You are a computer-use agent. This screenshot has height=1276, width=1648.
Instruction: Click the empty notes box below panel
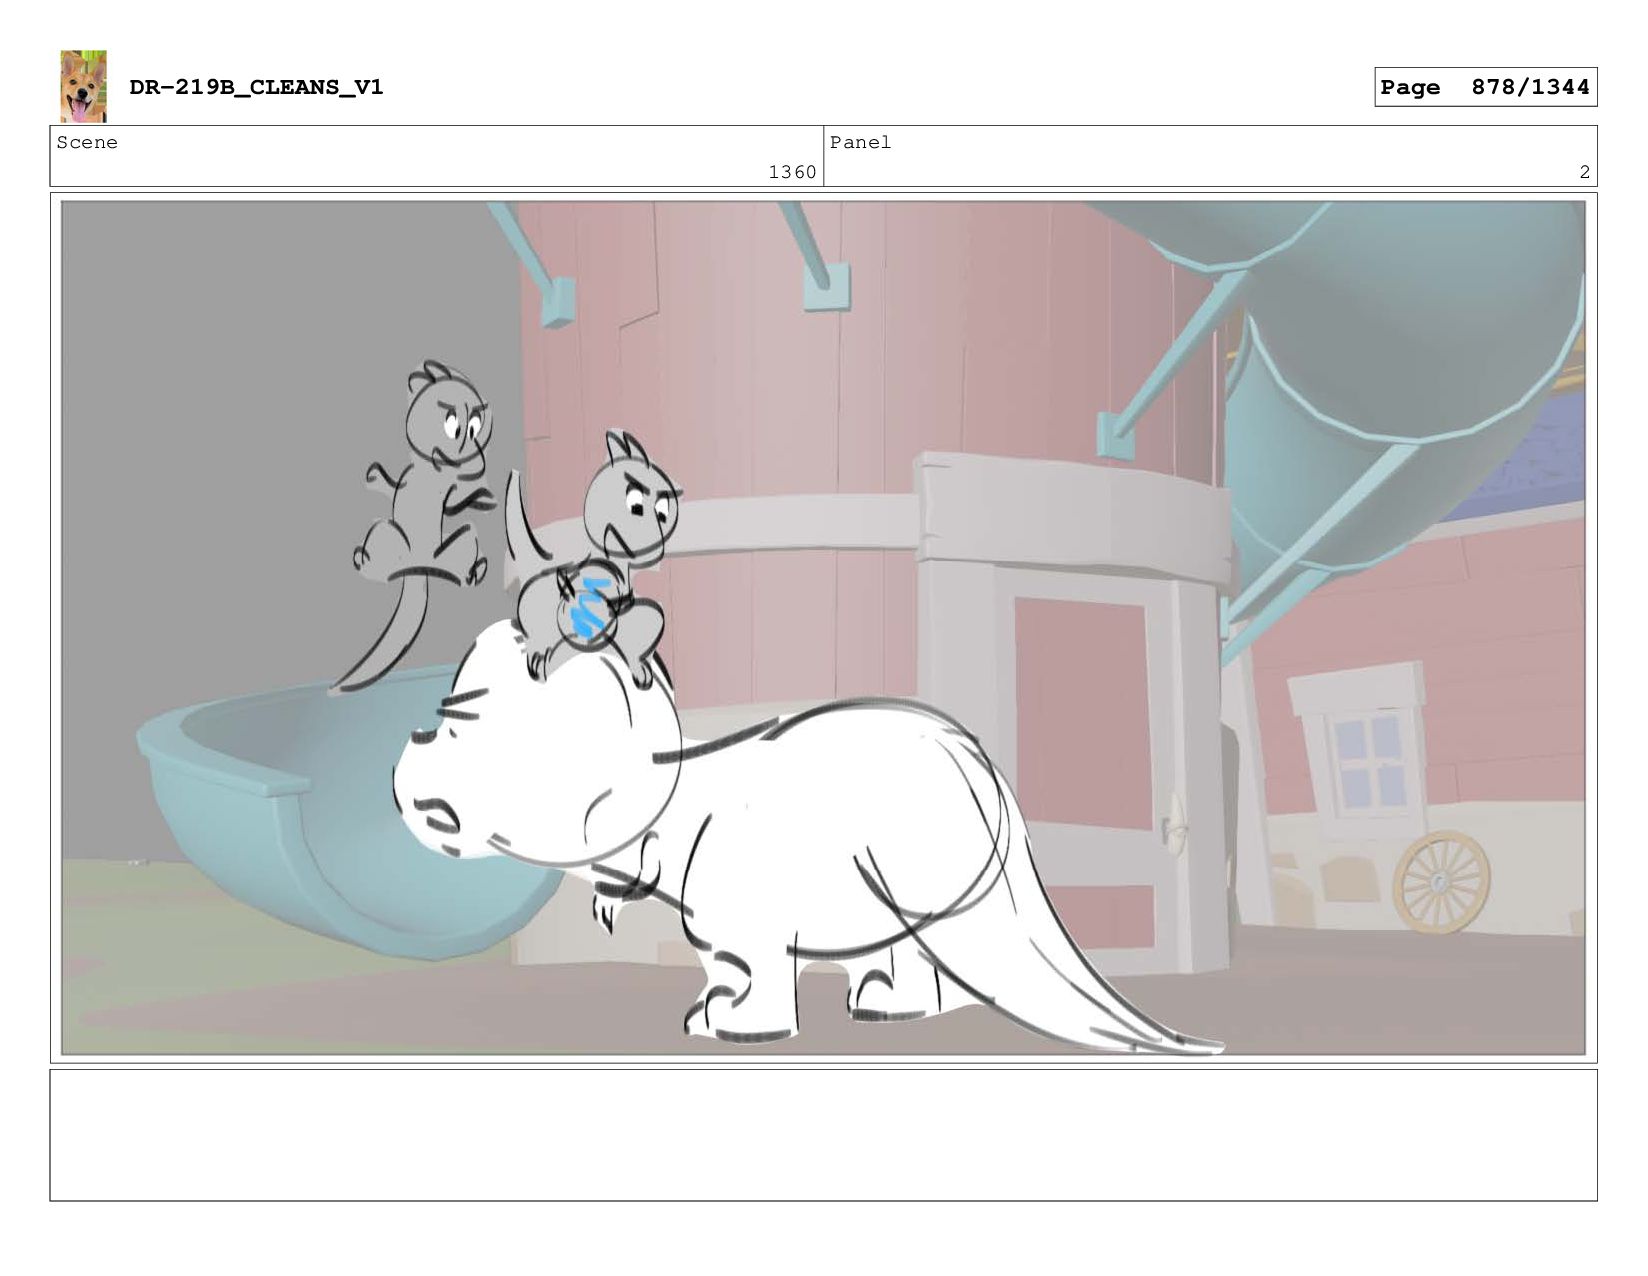pyautogui.click(x=823, y=1135)
